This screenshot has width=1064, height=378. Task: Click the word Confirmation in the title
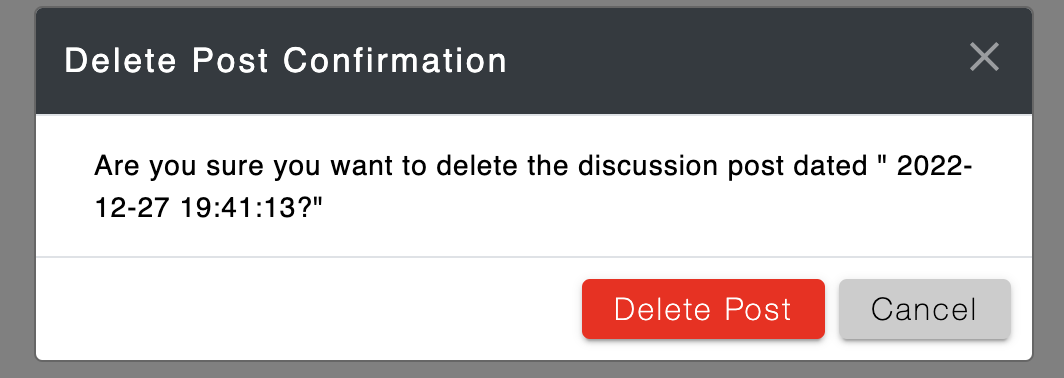[395, 60]
